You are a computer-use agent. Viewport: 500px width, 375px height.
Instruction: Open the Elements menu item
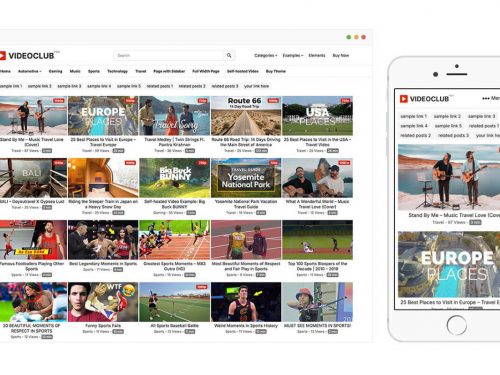(317, 55)
